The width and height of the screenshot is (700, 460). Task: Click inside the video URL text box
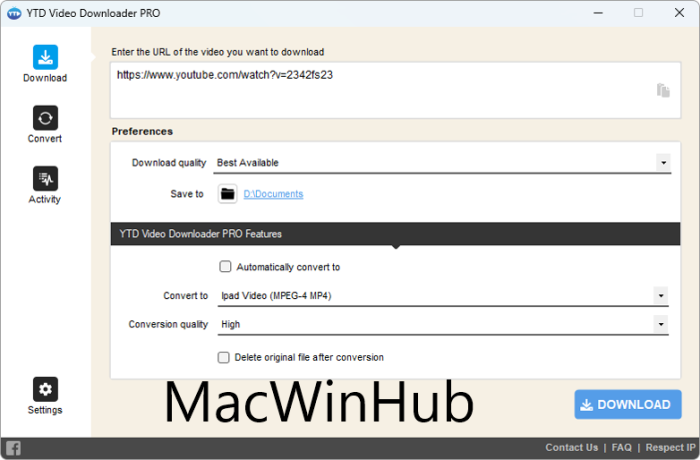(395, 90)
